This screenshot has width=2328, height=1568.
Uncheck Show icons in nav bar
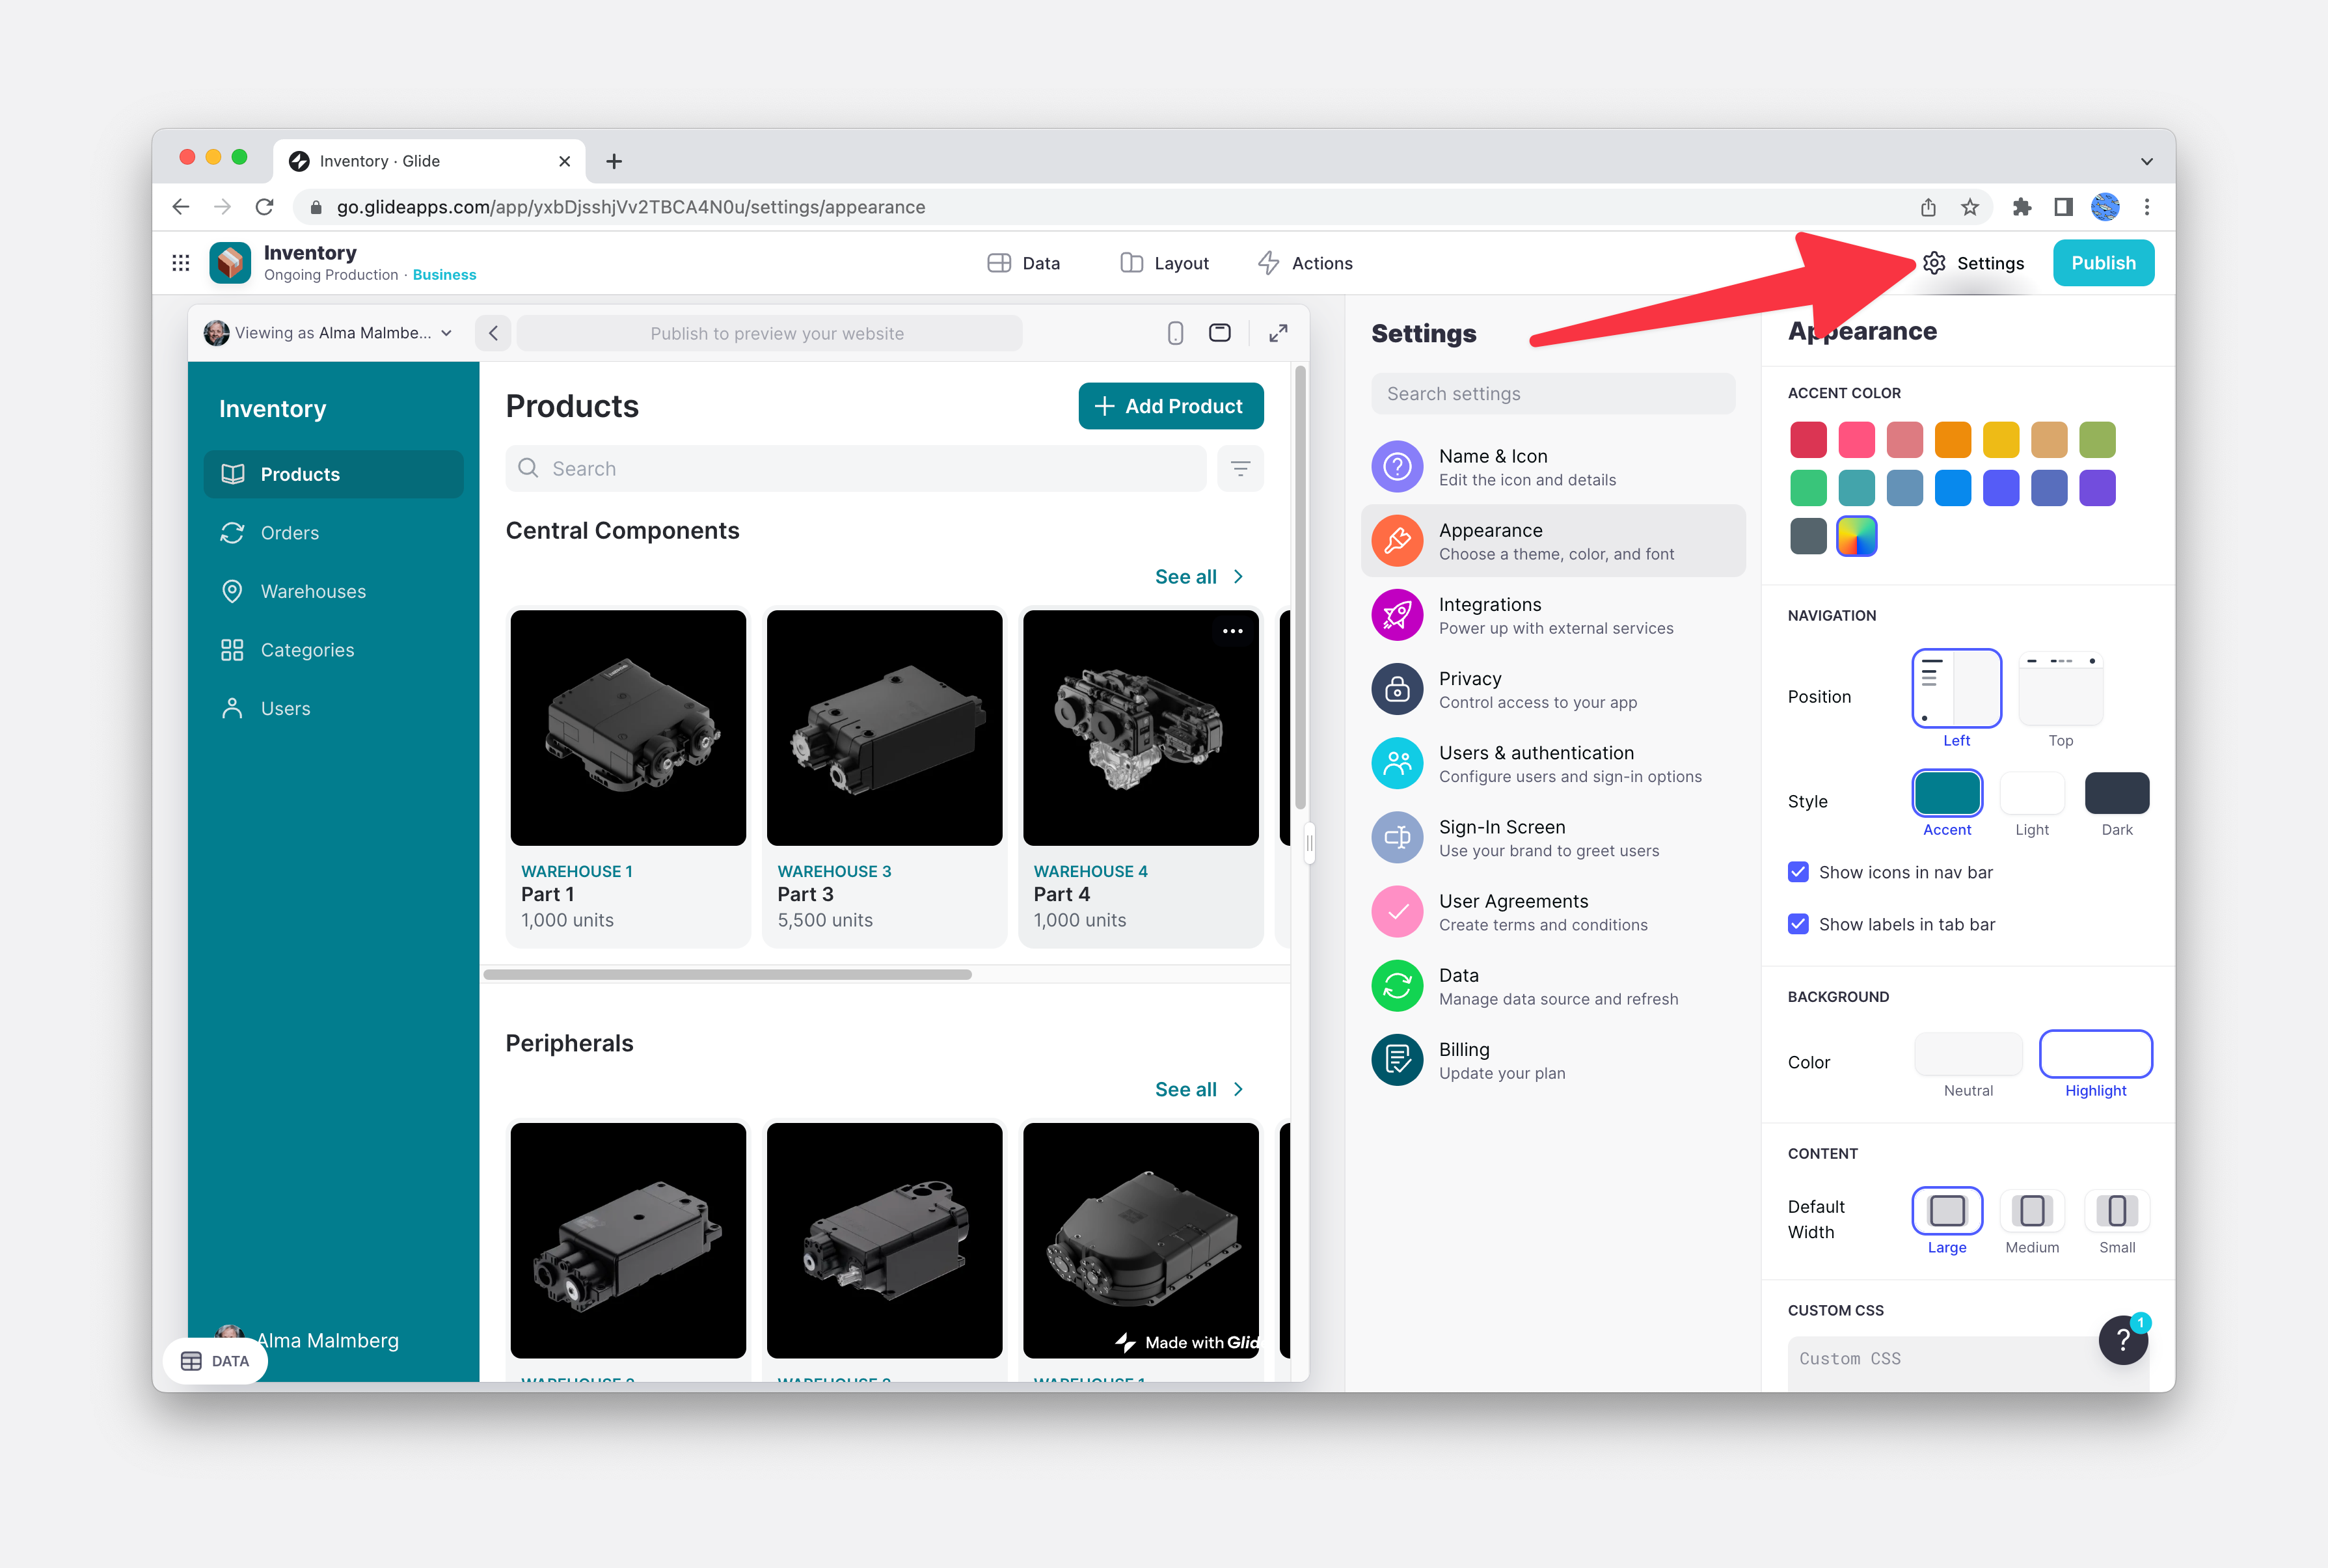pyautogui.click(x=1798, y=872)
